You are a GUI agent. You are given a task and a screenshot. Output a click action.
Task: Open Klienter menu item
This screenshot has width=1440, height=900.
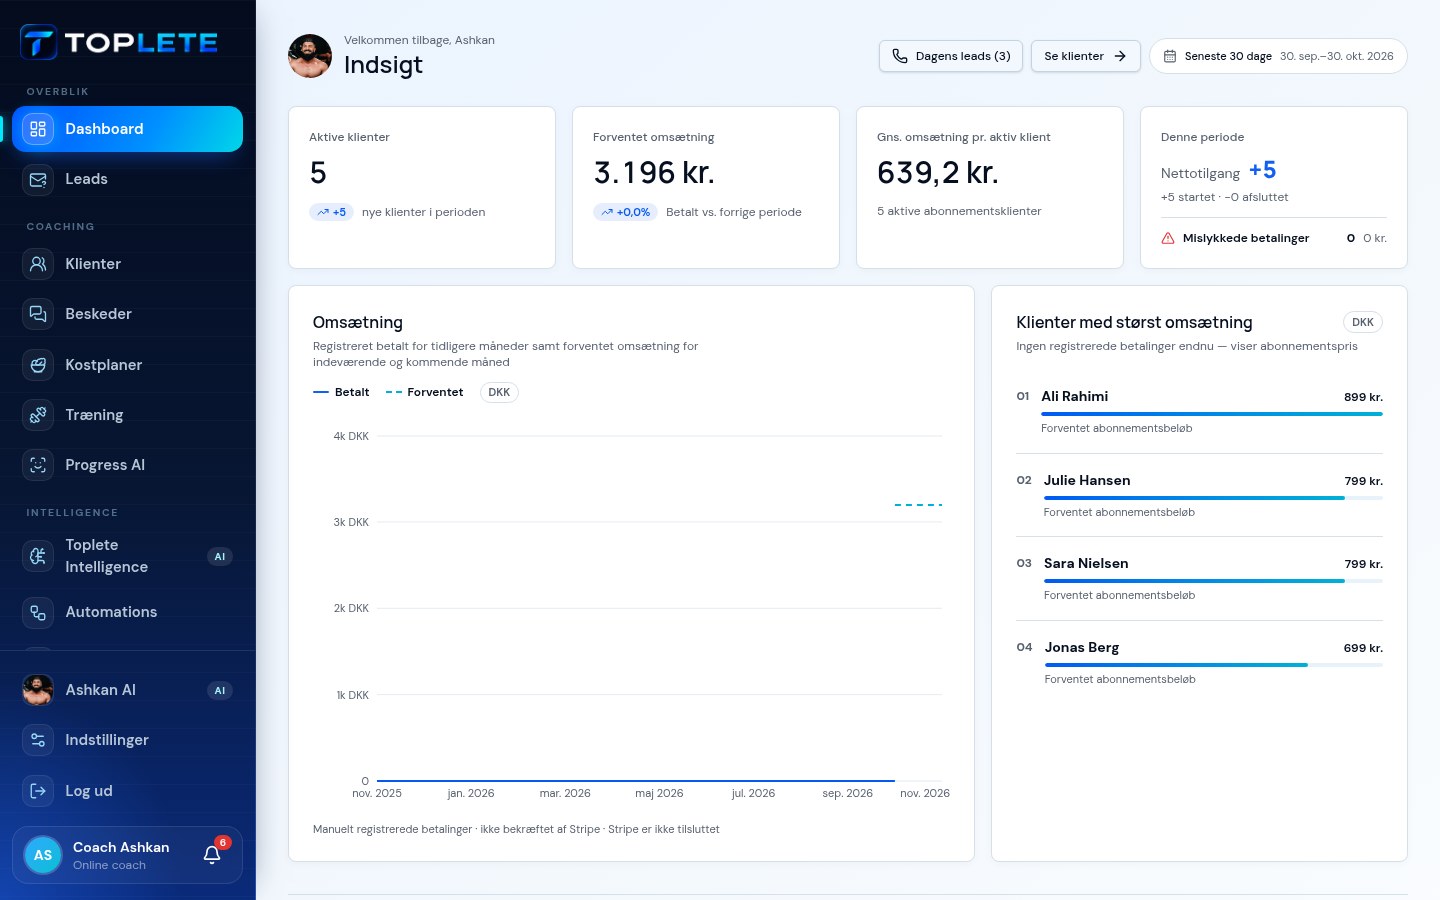point(128,264)
